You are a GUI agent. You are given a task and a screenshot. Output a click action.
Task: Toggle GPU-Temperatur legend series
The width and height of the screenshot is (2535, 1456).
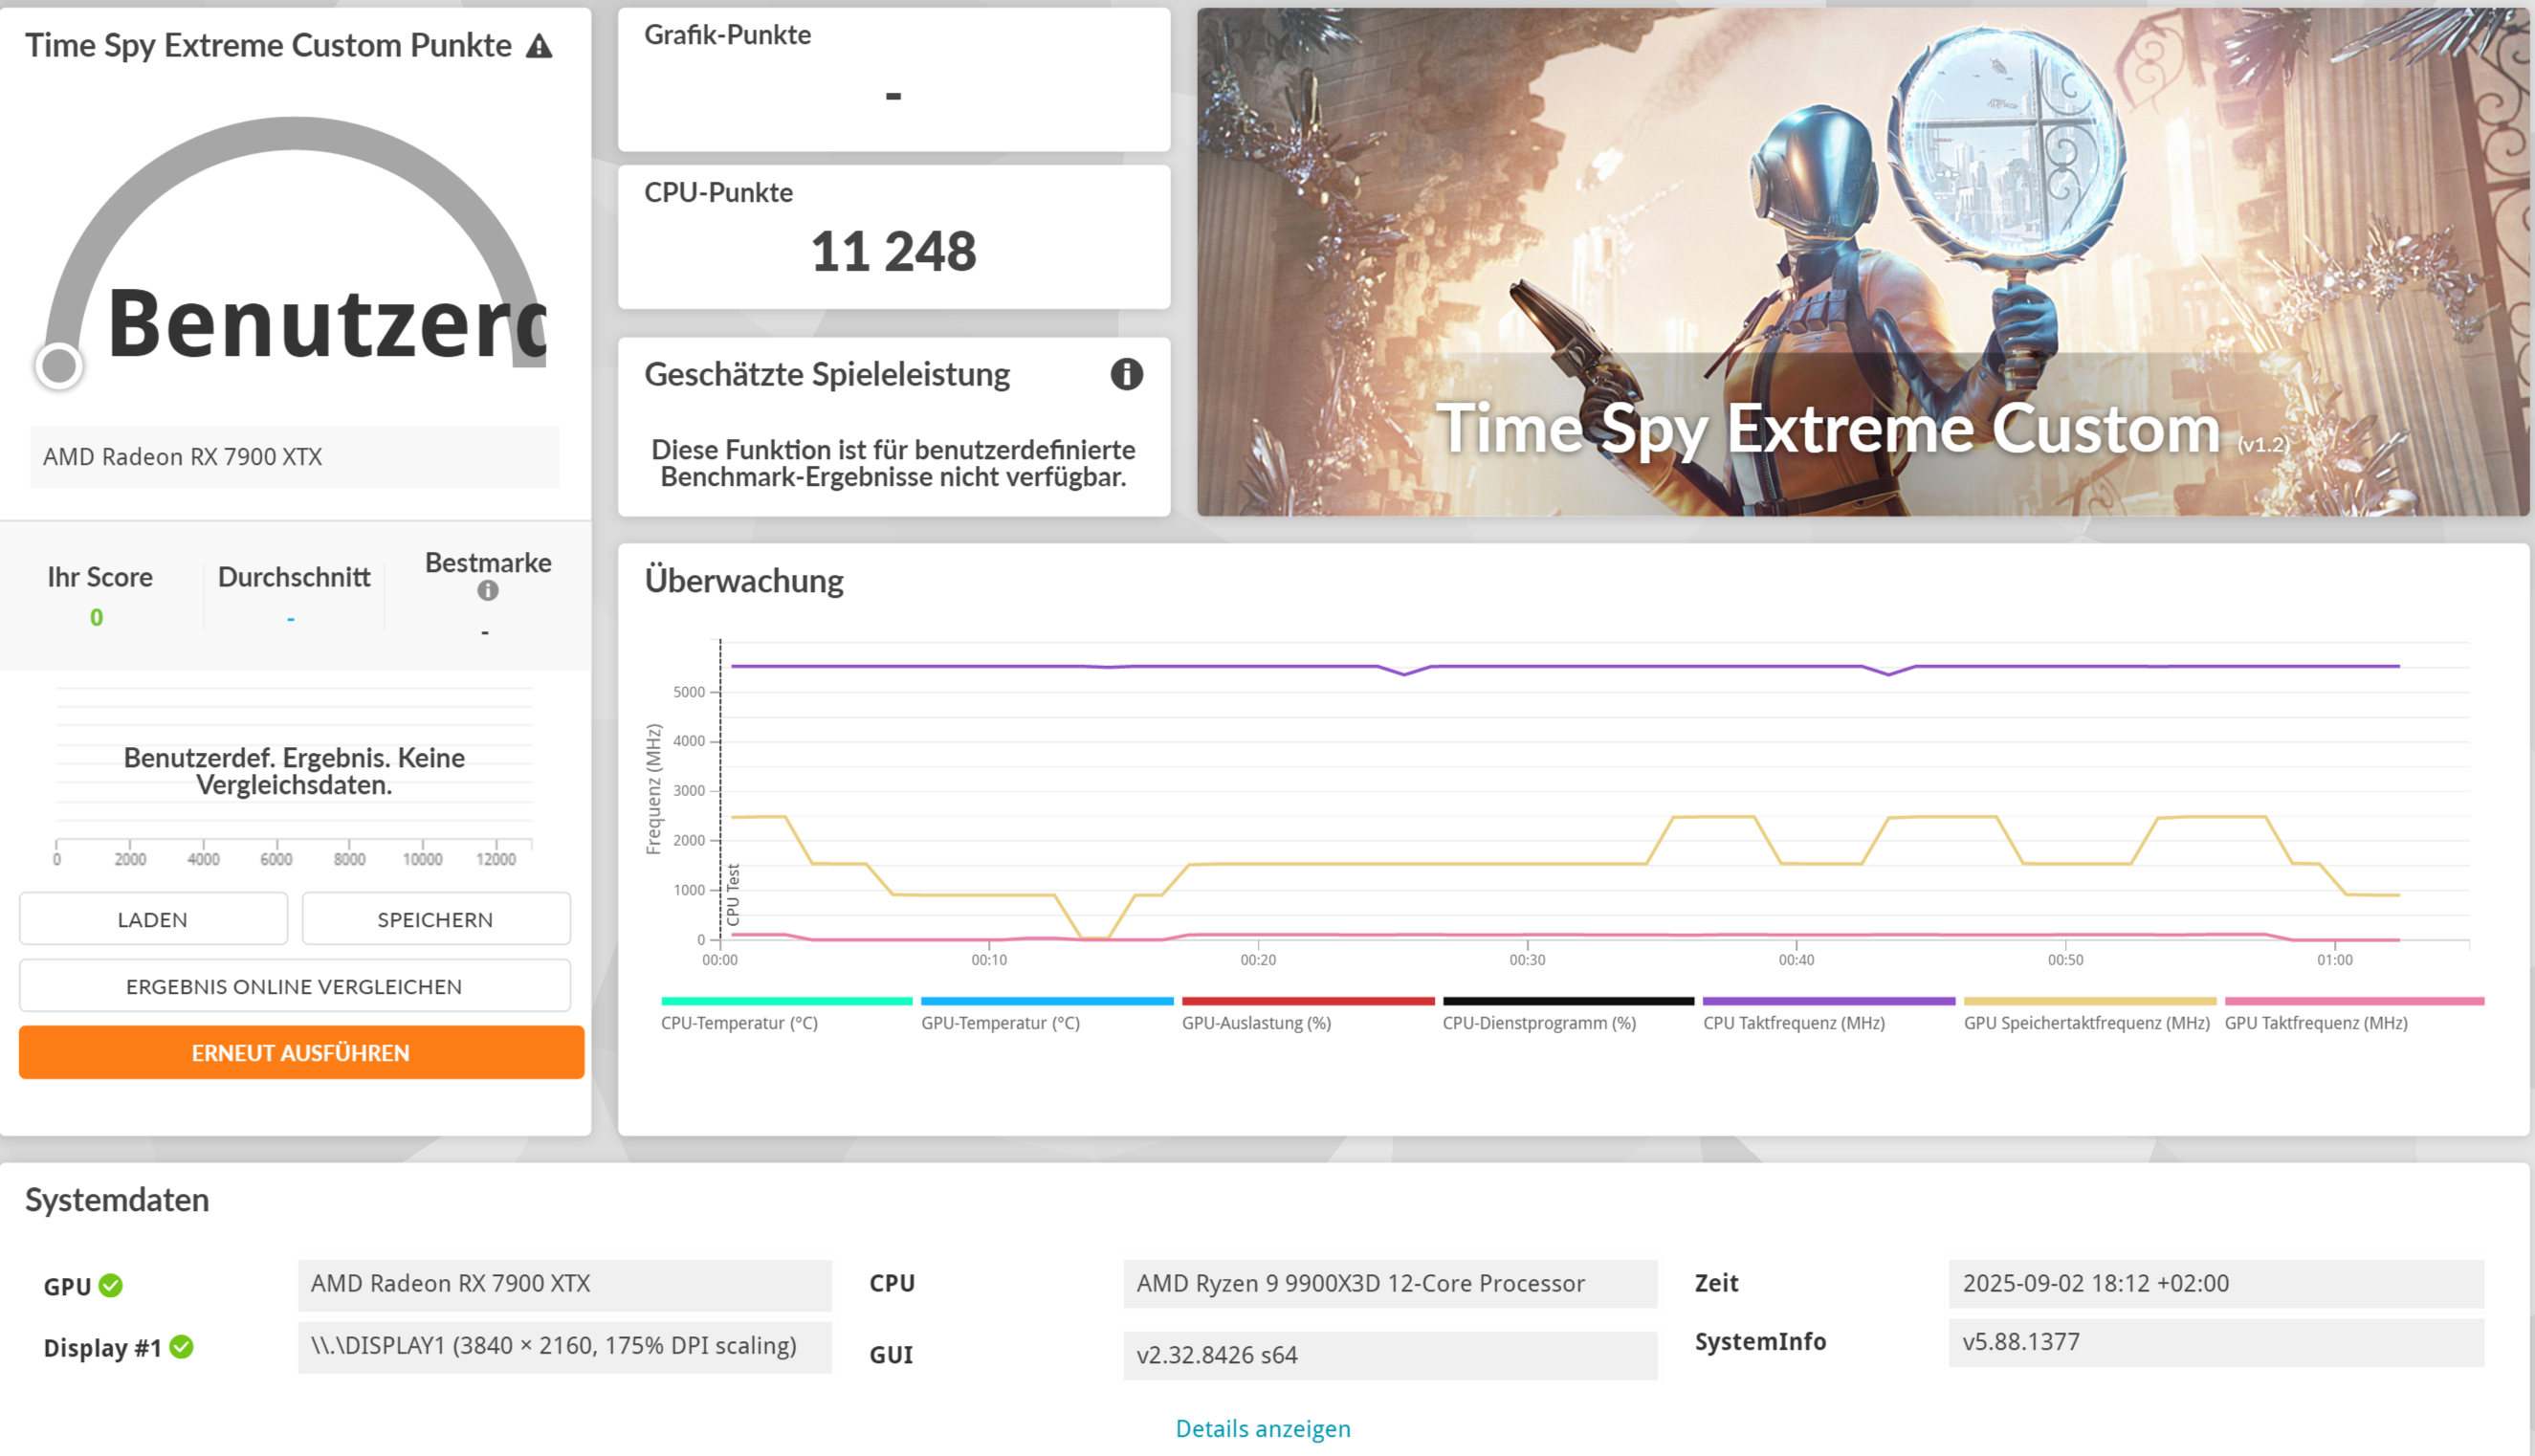1000,1023
